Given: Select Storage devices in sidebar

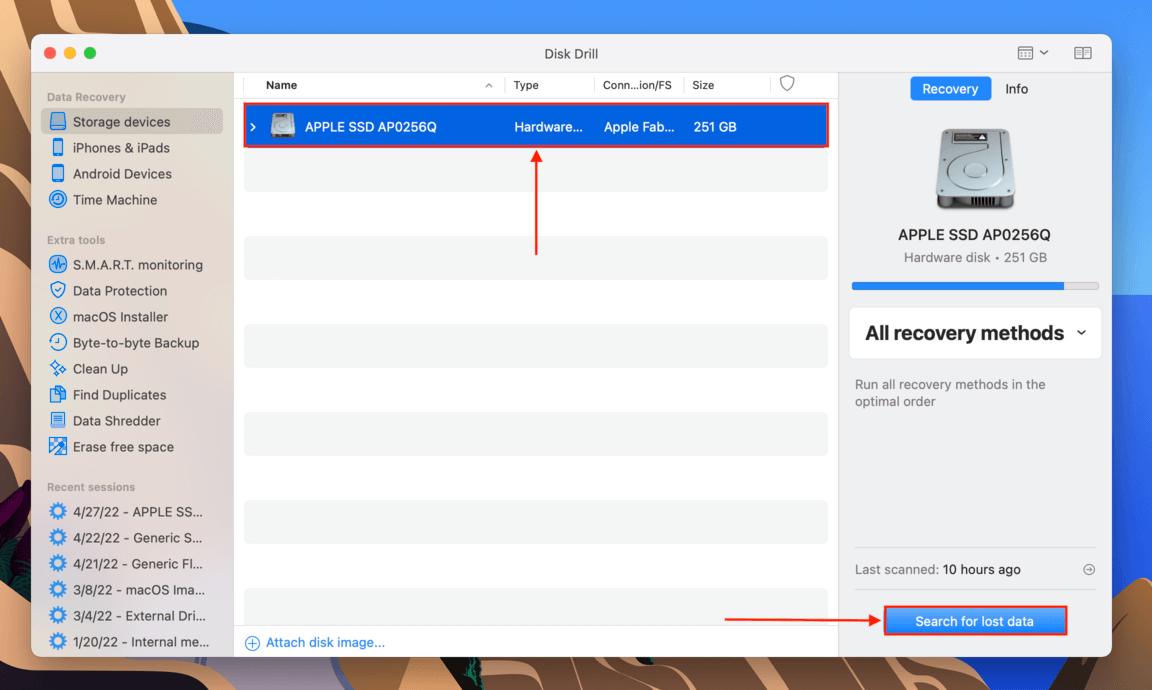Looking at the screenshot, I should [132, 121].
